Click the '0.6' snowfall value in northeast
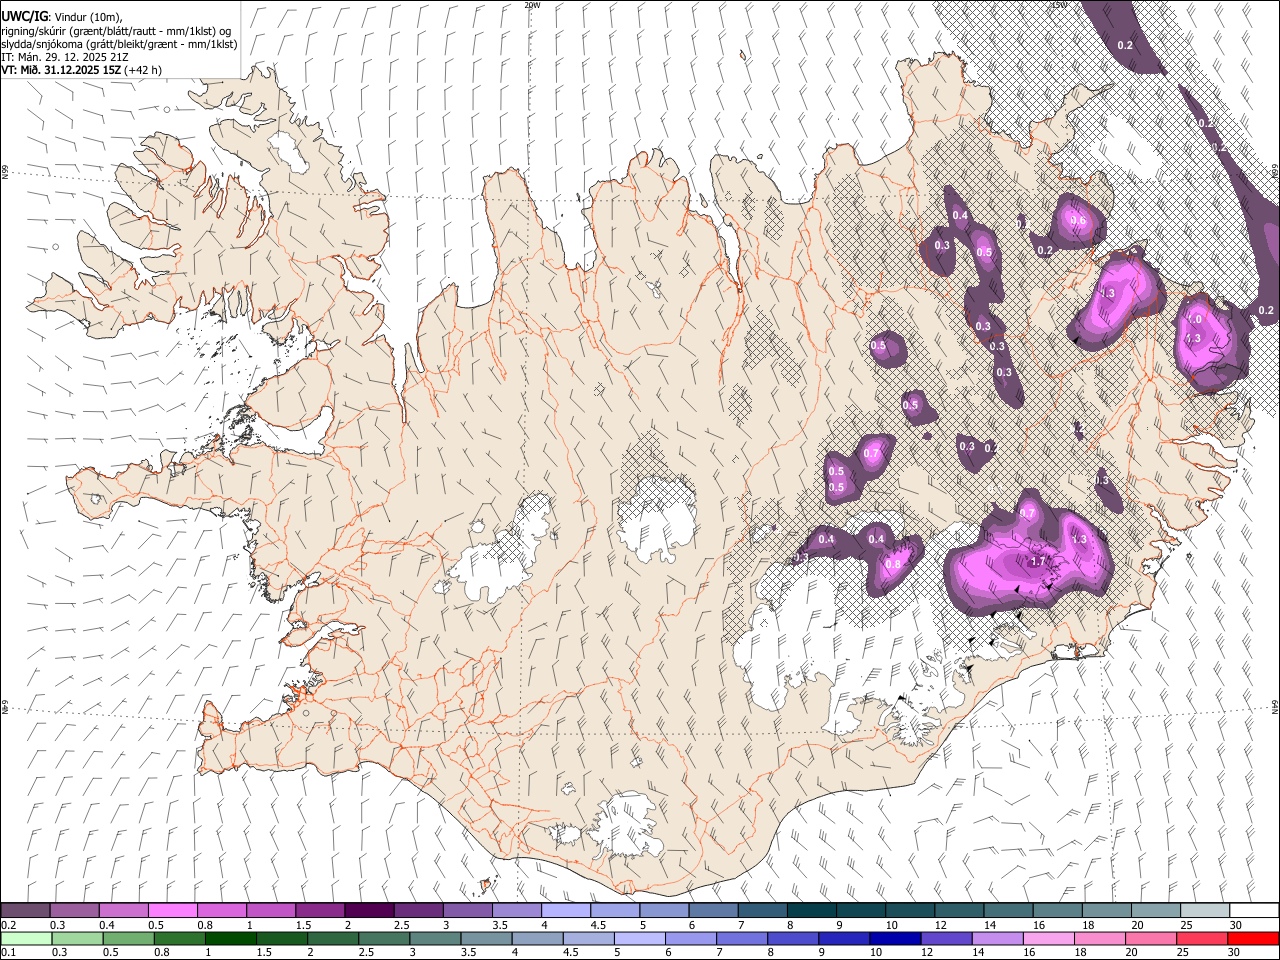The image size is (1280, 960). point(1078,221)
